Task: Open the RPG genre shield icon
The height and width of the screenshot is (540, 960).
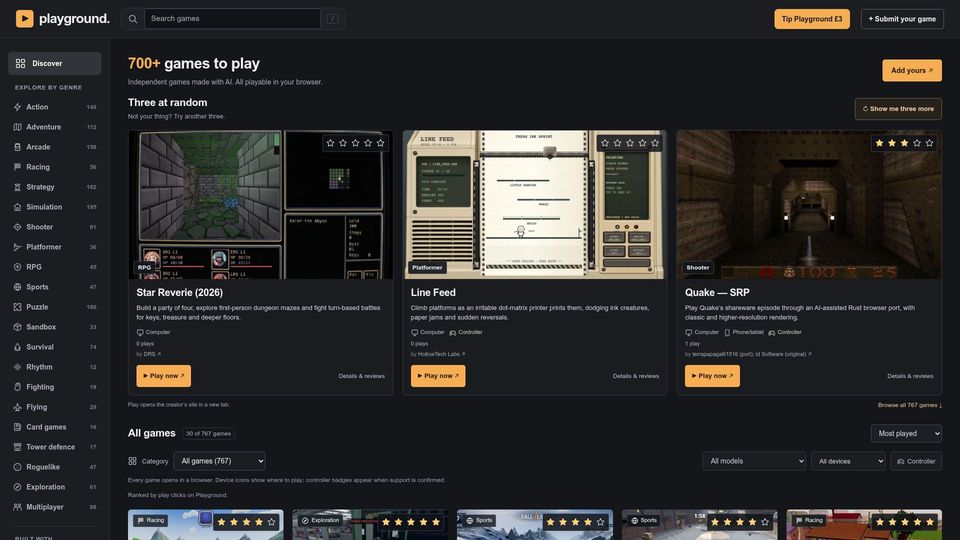Action: pyautogui.click(x=17, y=267)
